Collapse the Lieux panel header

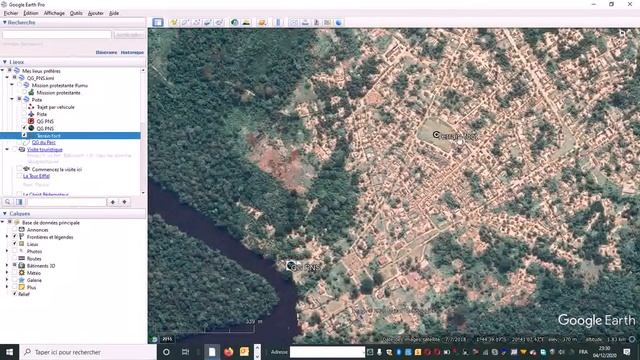tap(4, 62)
